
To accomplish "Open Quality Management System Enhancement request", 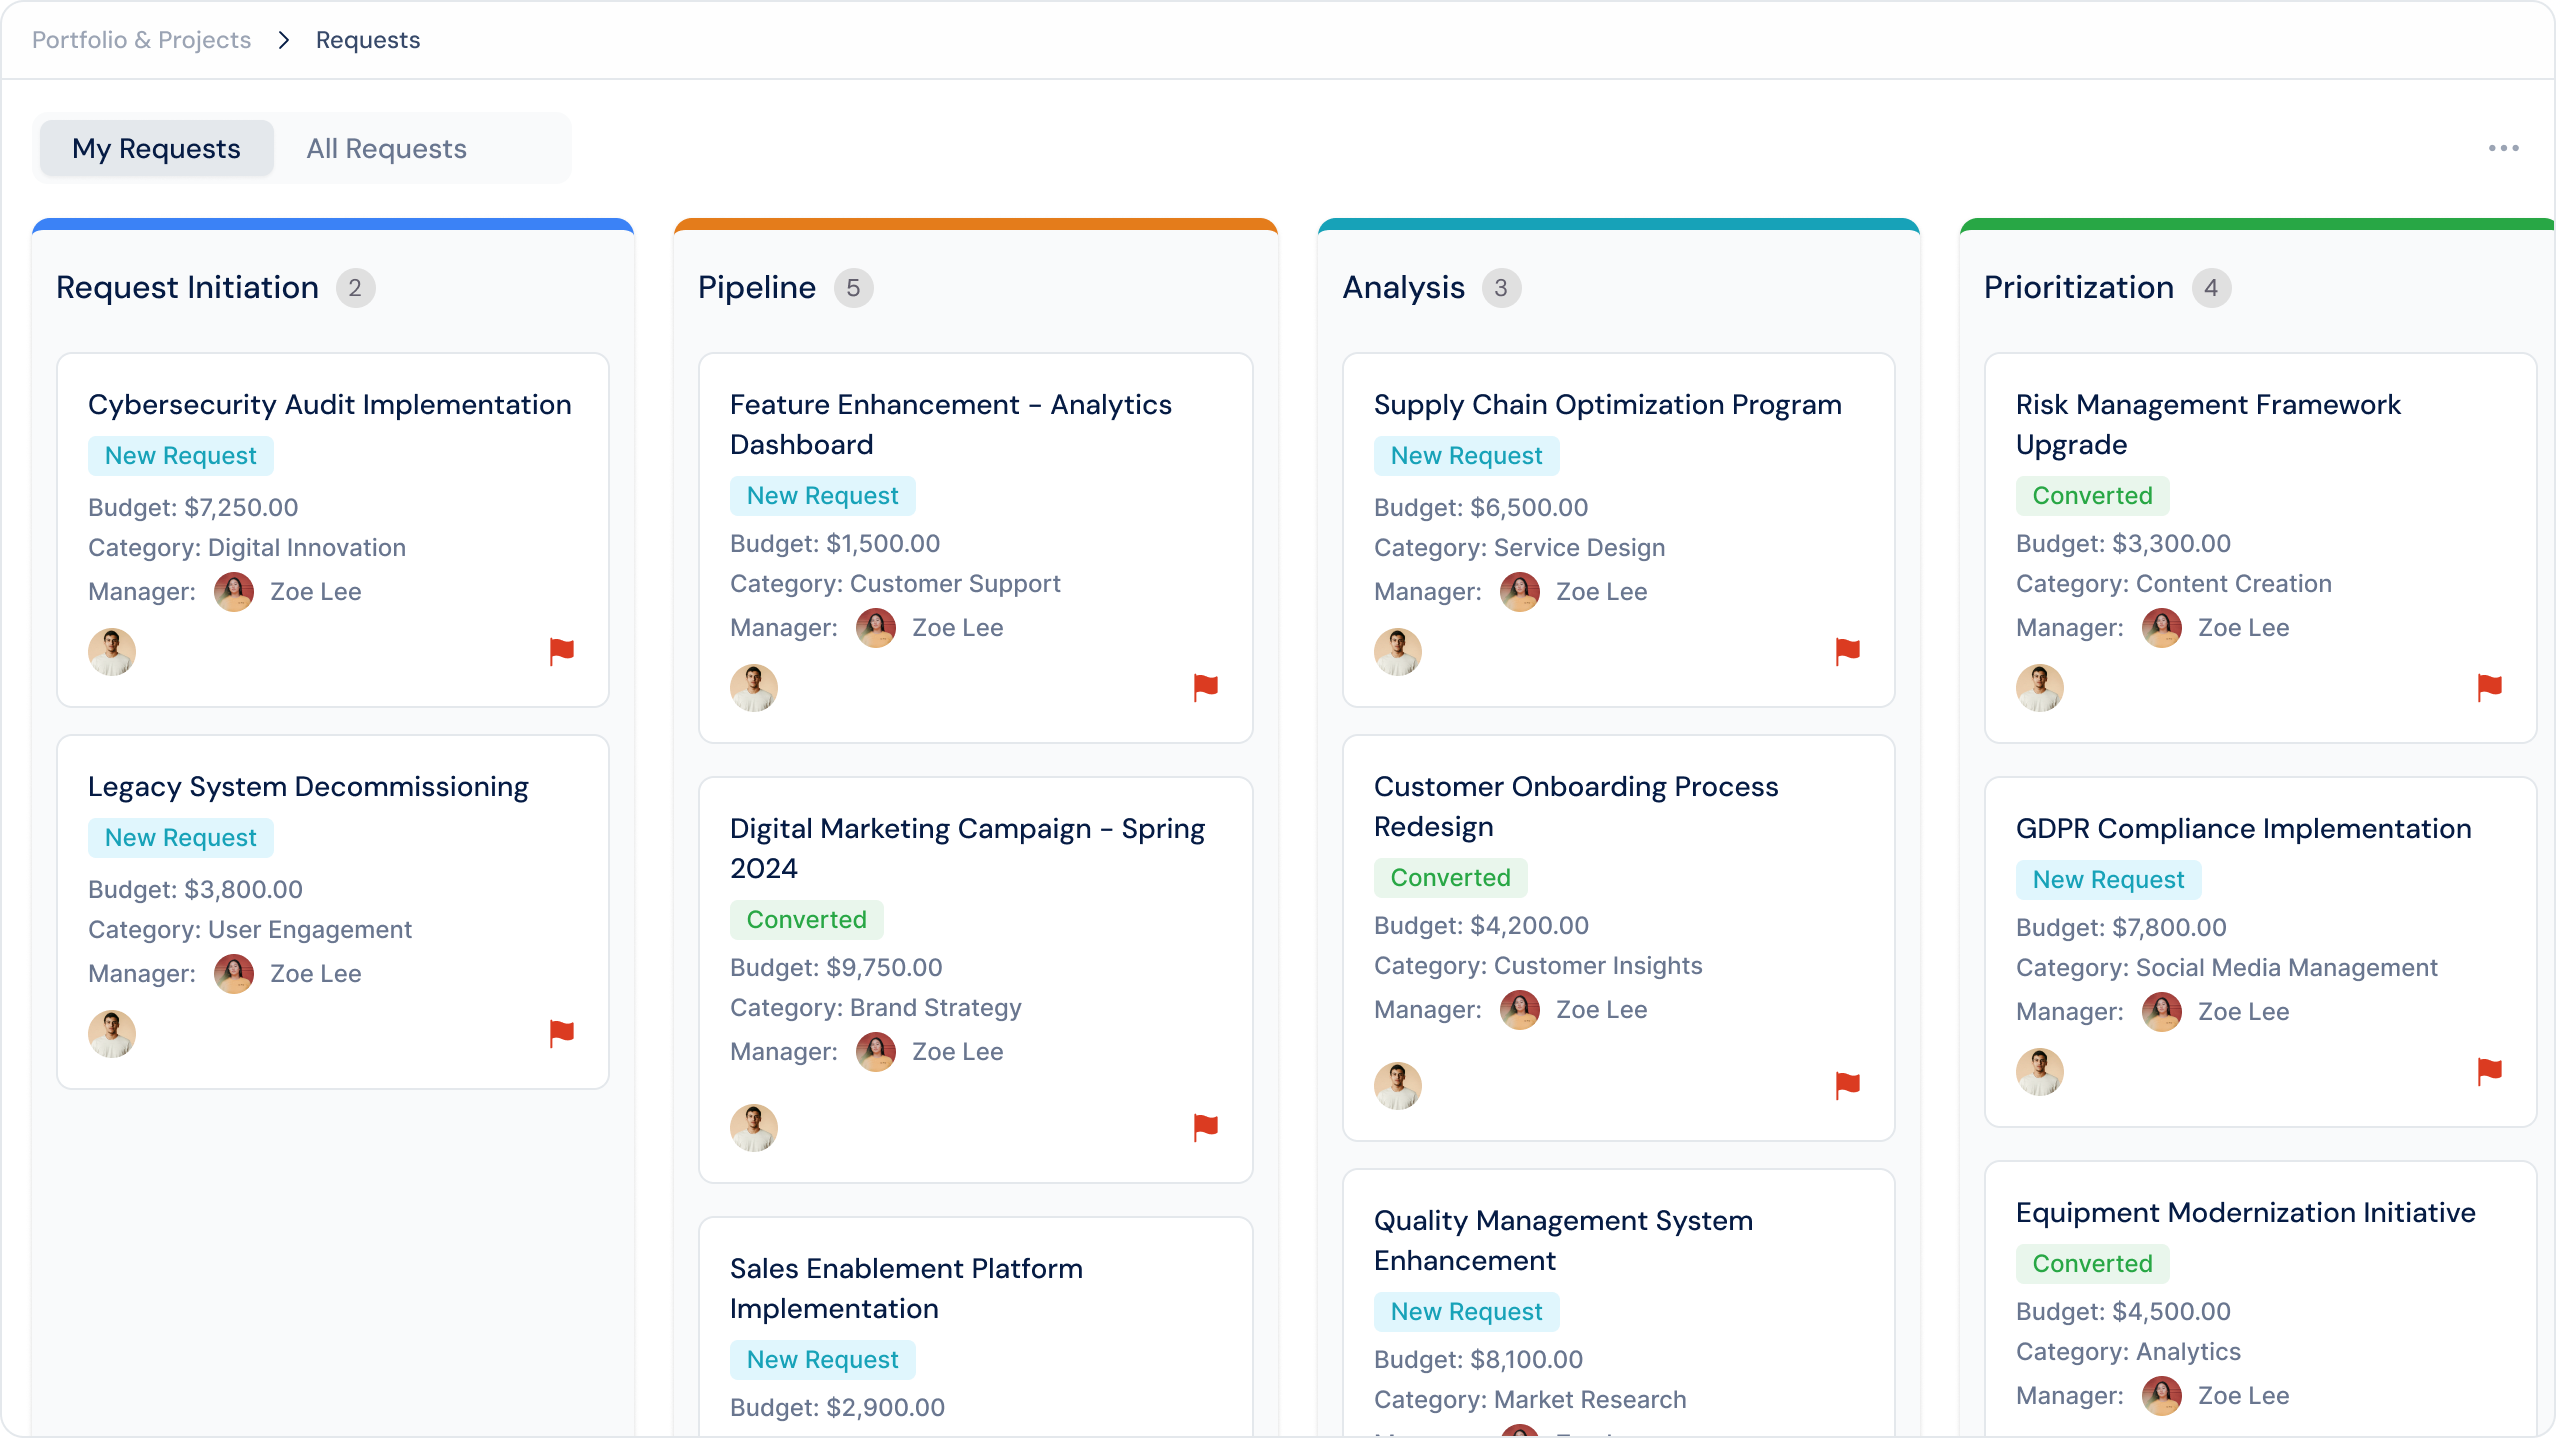I will pos(1563,1240).
